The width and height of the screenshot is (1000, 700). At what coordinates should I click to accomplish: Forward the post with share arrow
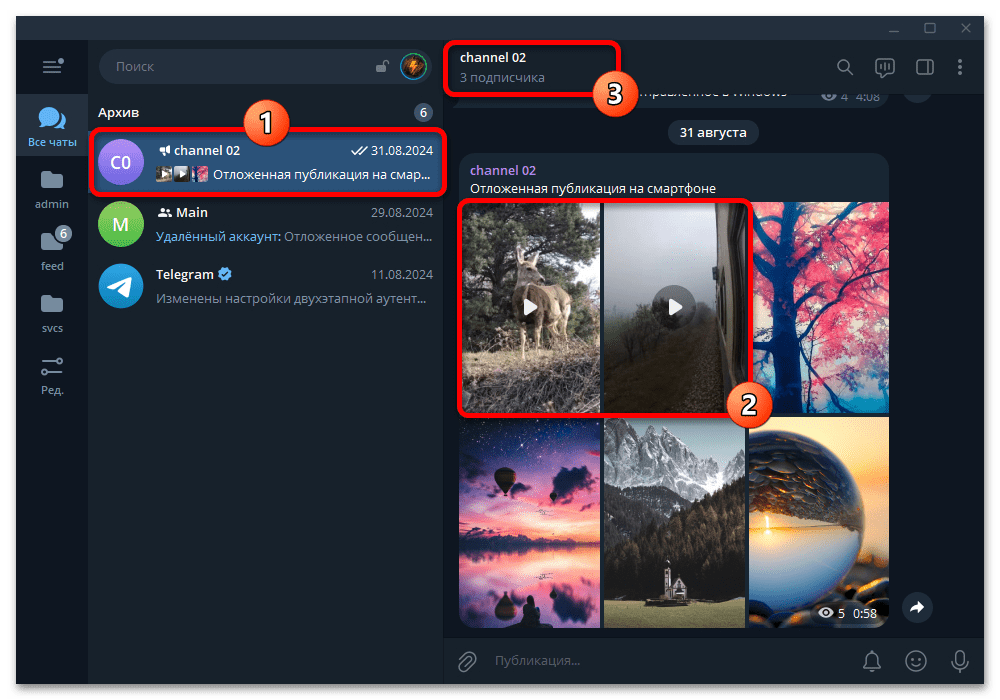coord(917,608)
